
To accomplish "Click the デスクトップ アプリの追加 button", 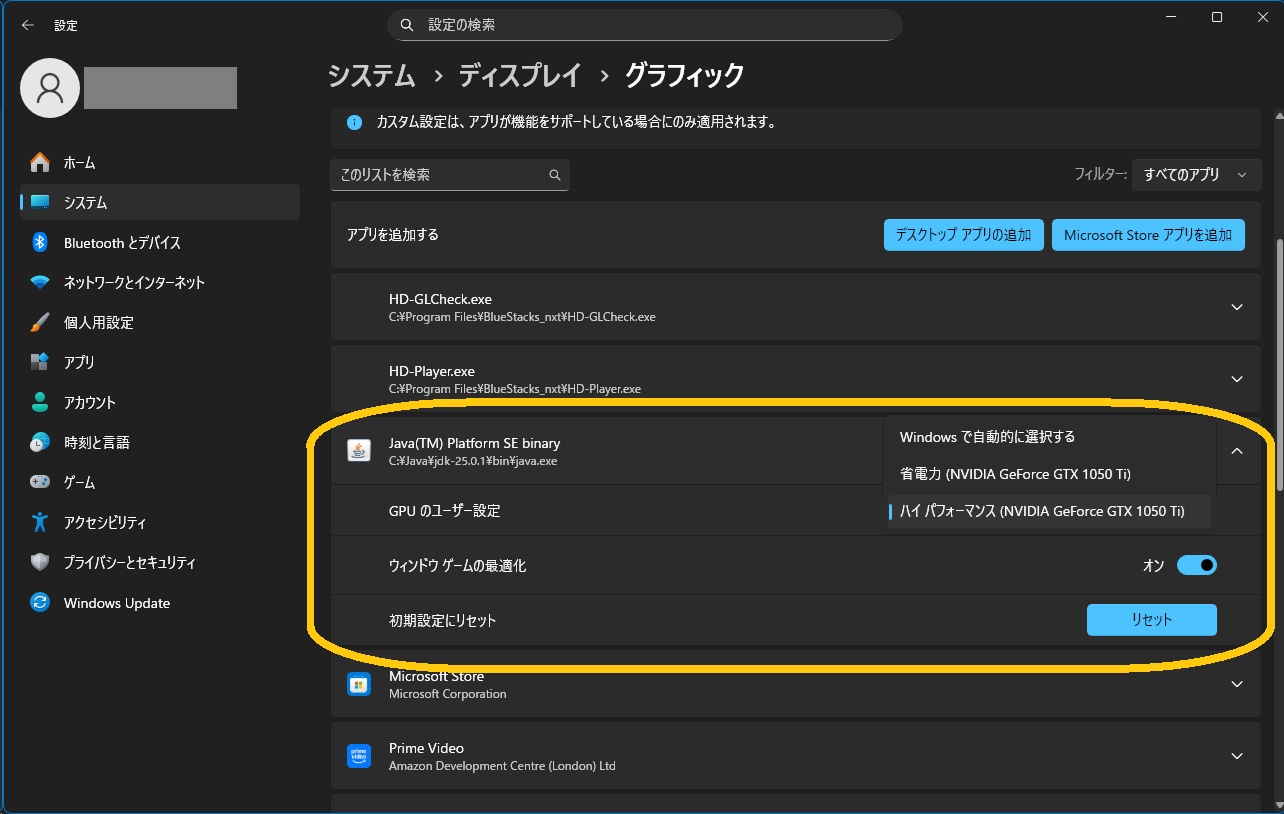I will (x=963, y=235).
